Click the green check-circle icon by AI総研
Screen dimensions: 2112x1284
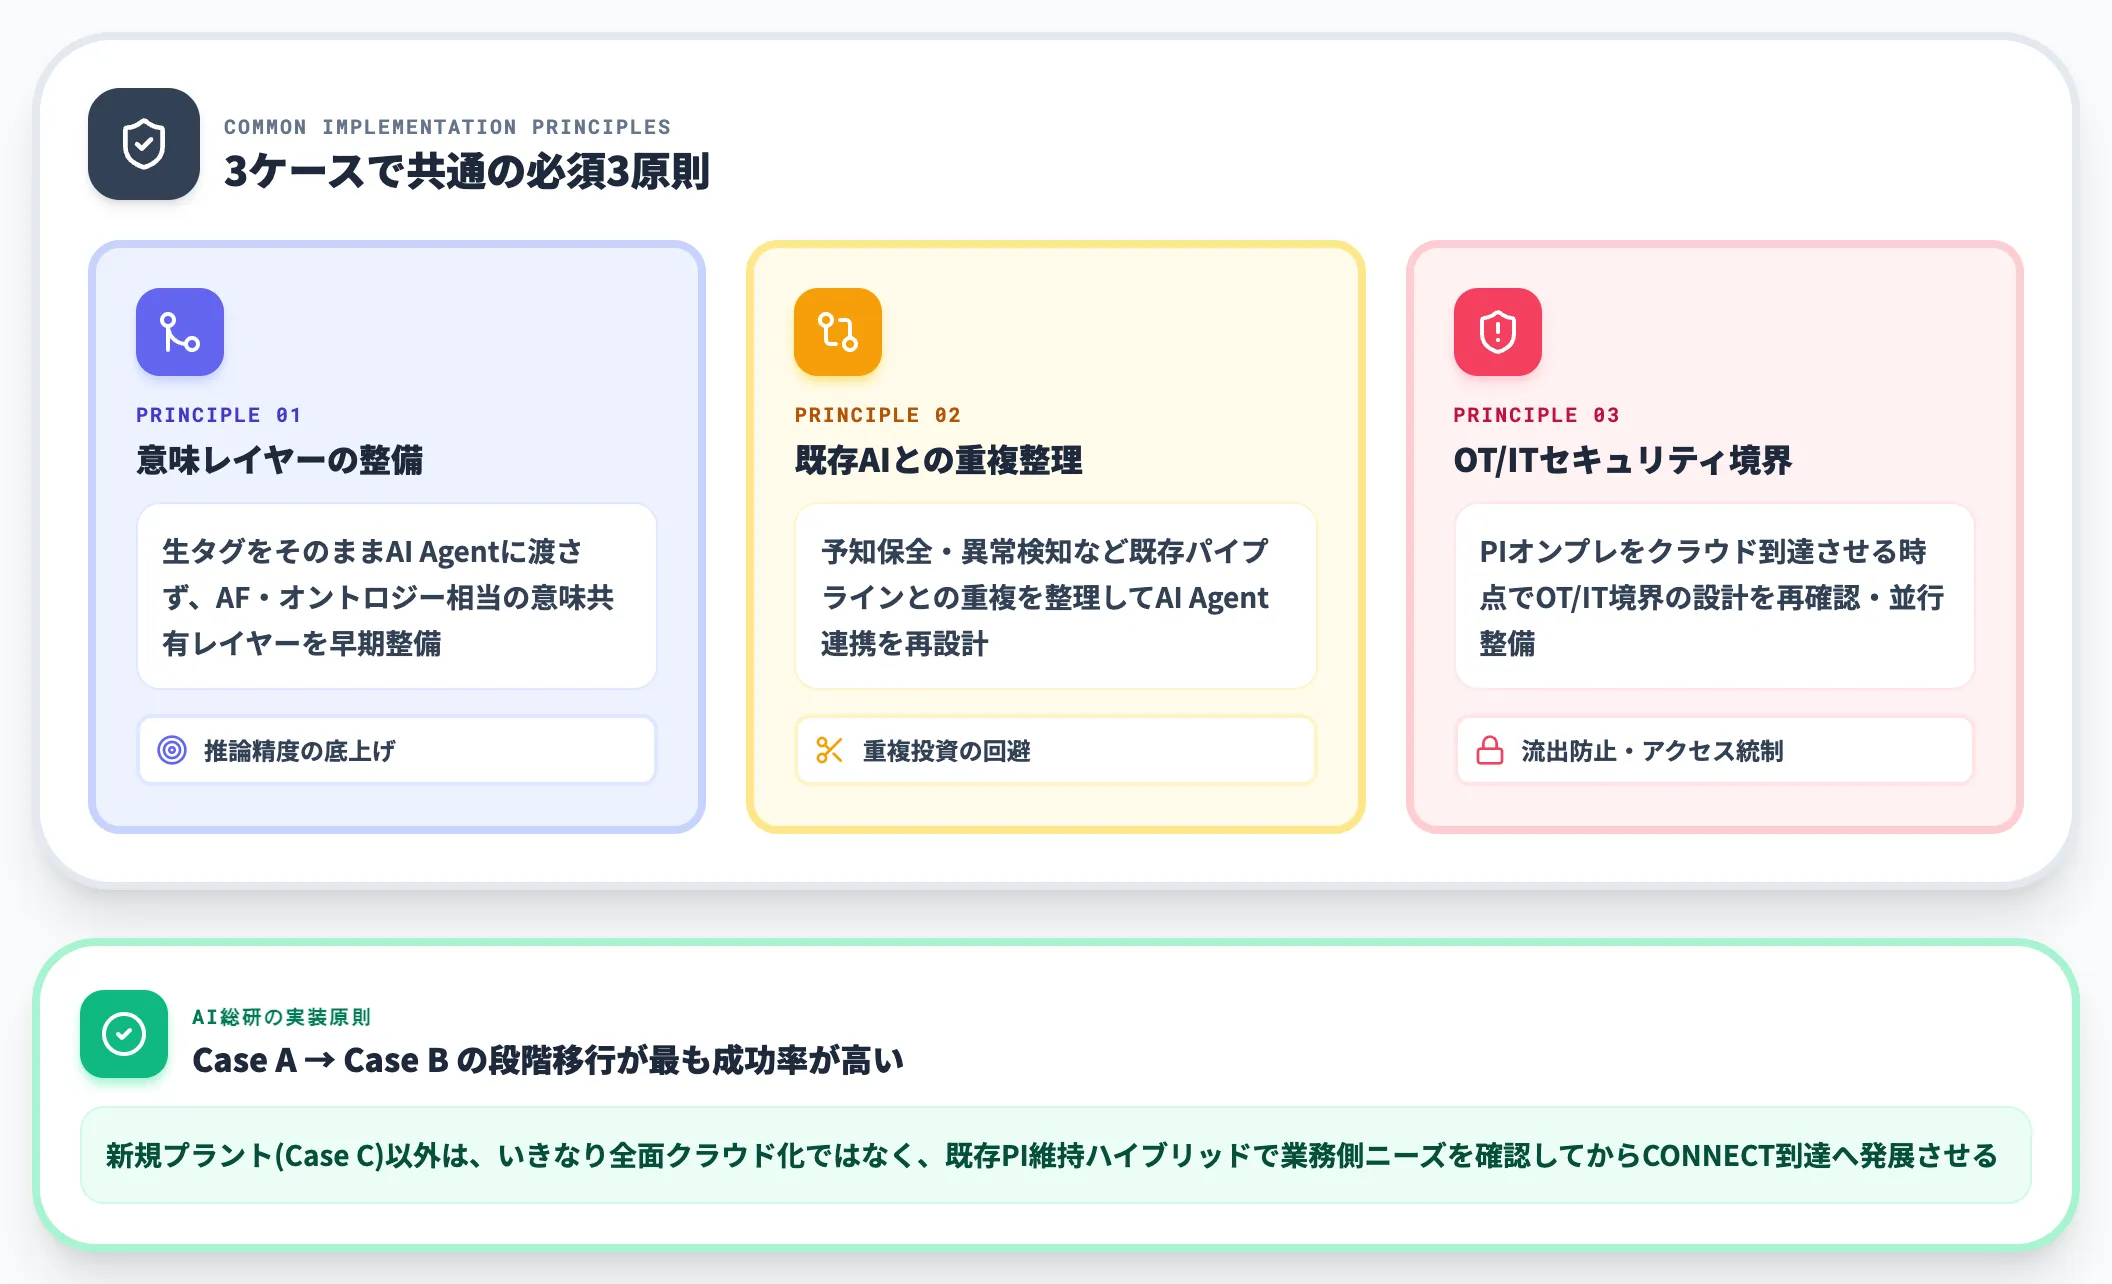pos(124,1034)
